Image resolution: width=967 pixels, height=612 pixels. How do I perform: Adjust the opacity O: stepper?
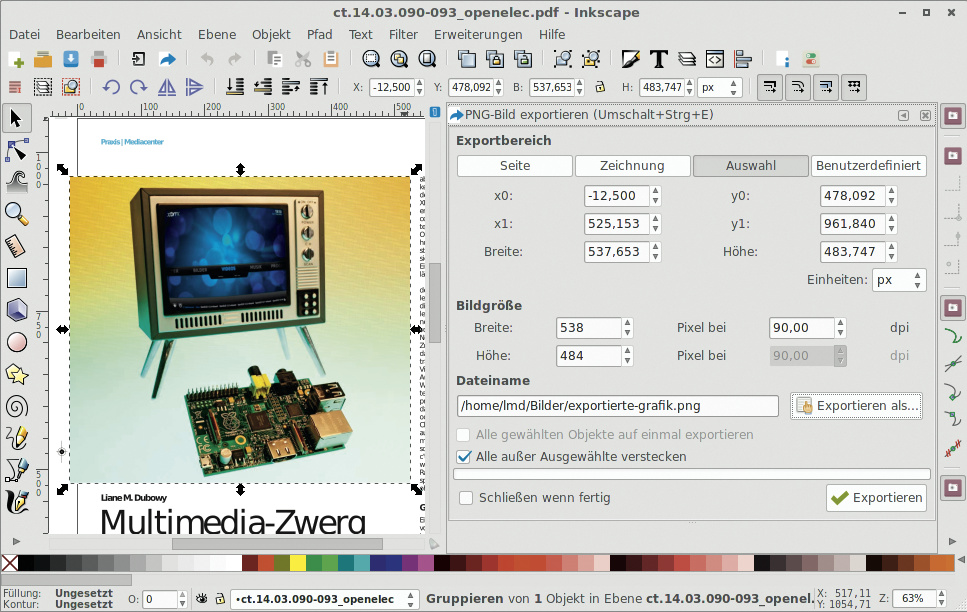pyautogui.click(x=183, y=599)
